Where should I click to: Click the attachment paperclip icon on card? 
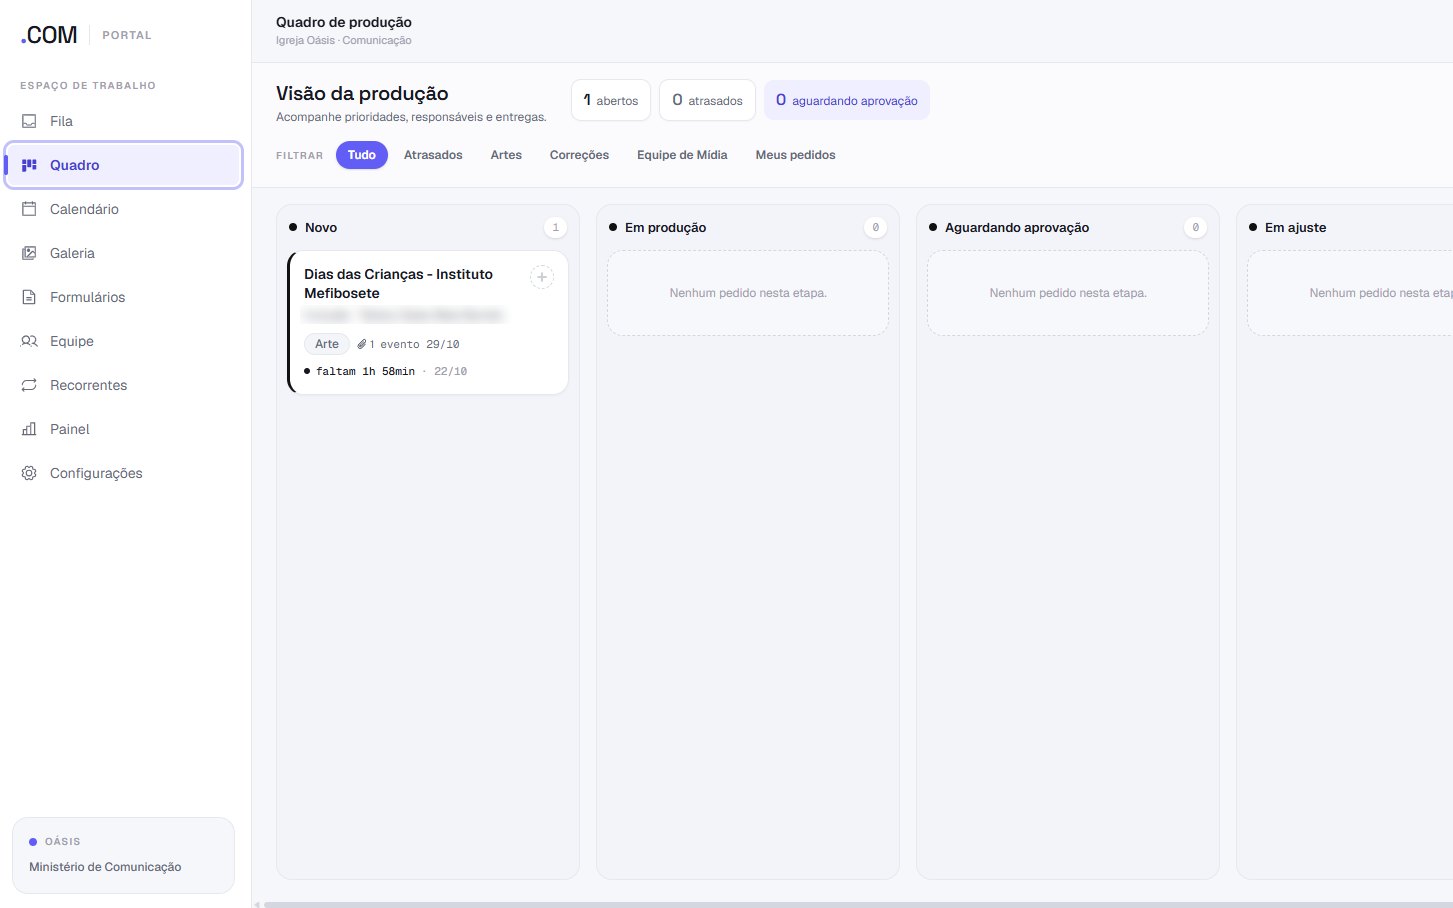pyautogui.click(x=362, y=344)
